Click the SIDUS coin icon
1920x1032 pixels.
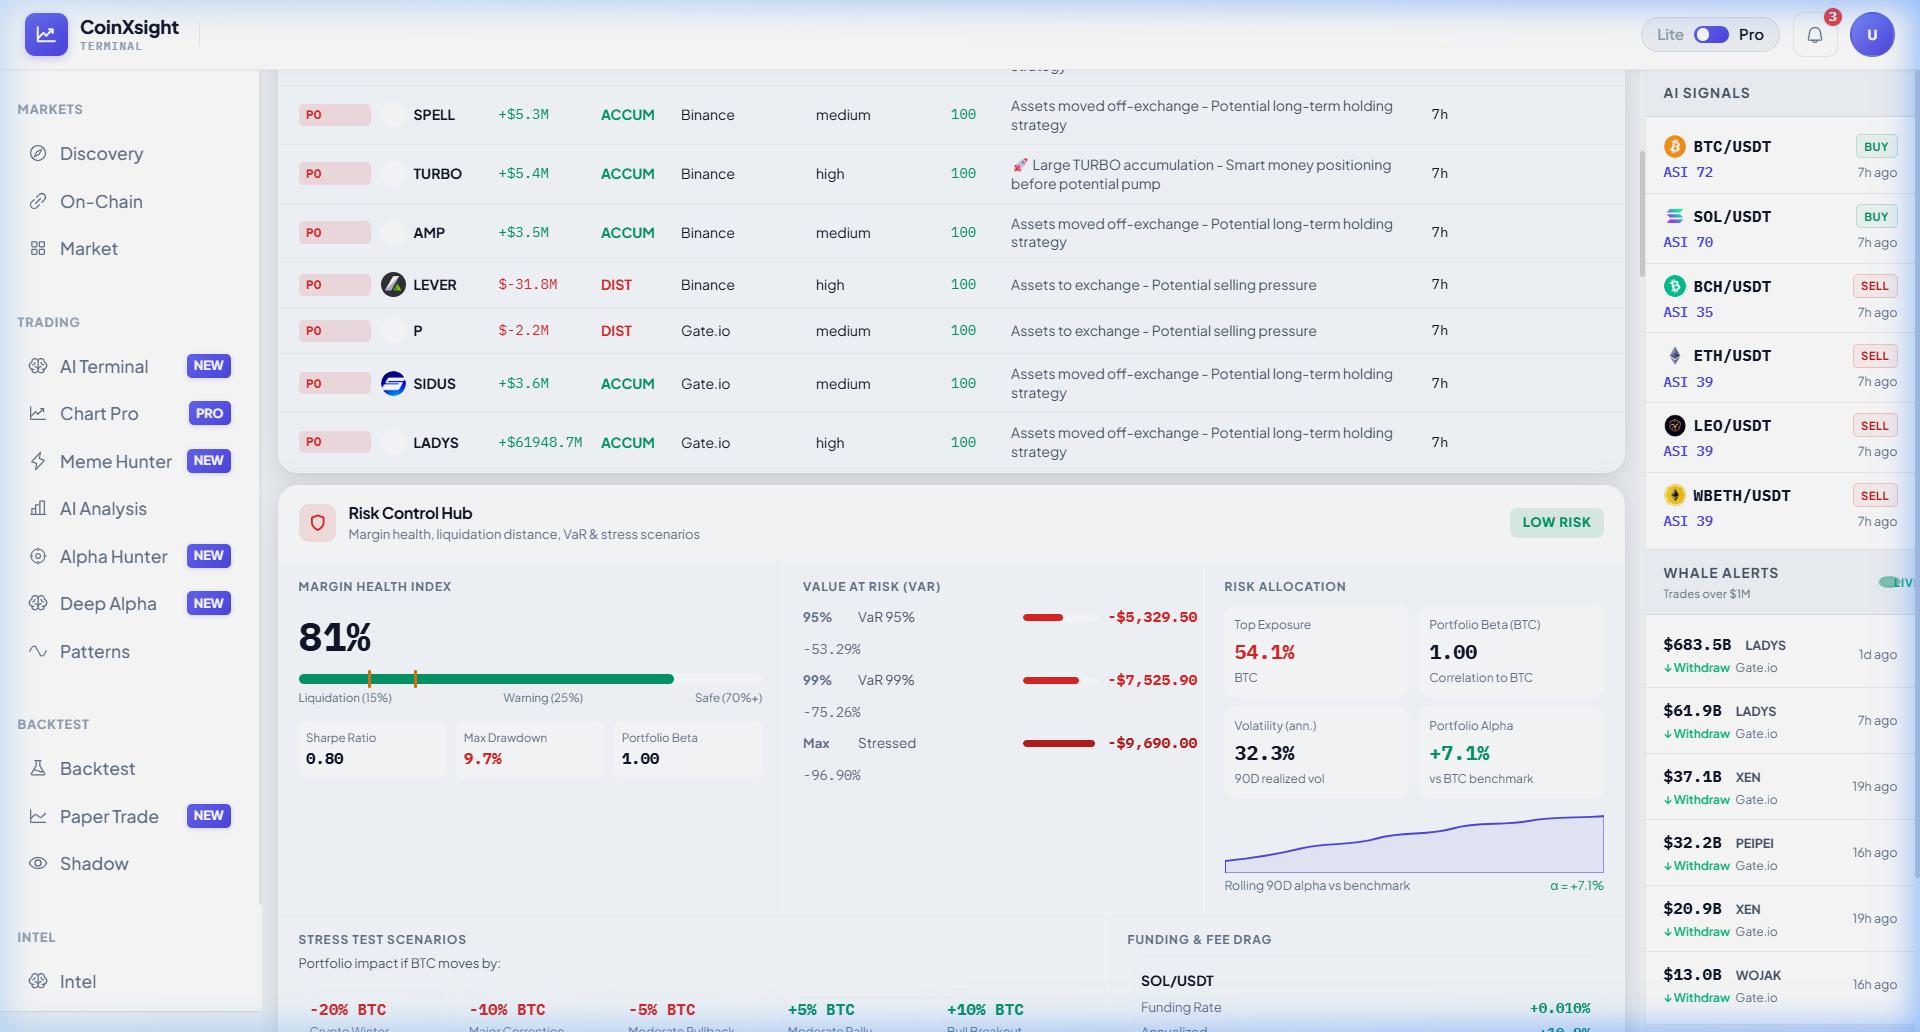pos(394,384)
